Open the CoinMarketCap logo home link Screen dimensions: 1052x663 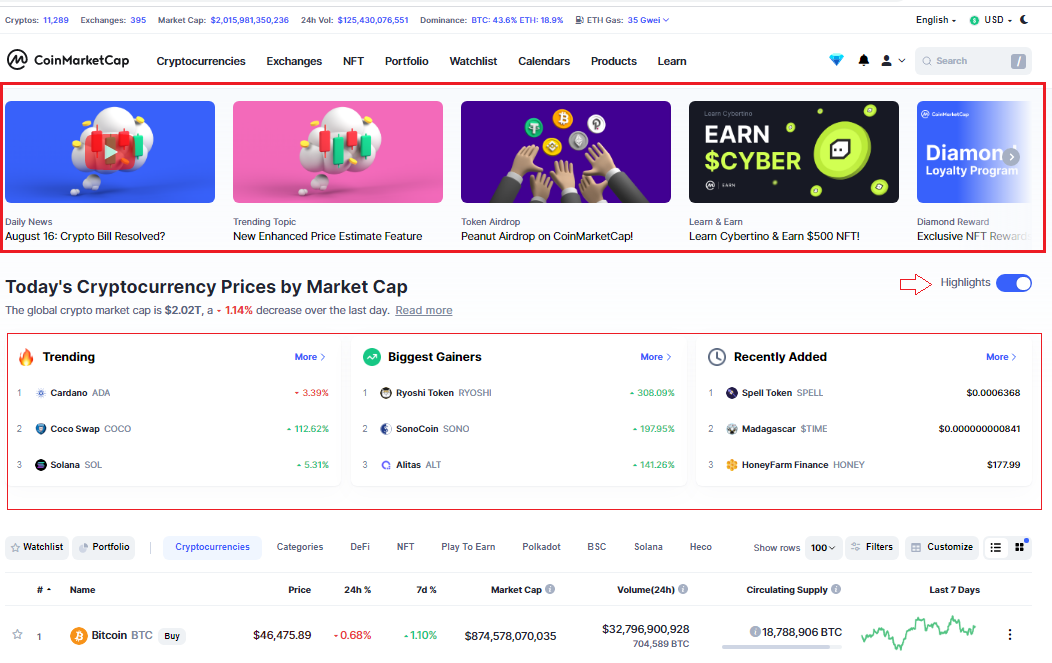(x=68, y=60)
